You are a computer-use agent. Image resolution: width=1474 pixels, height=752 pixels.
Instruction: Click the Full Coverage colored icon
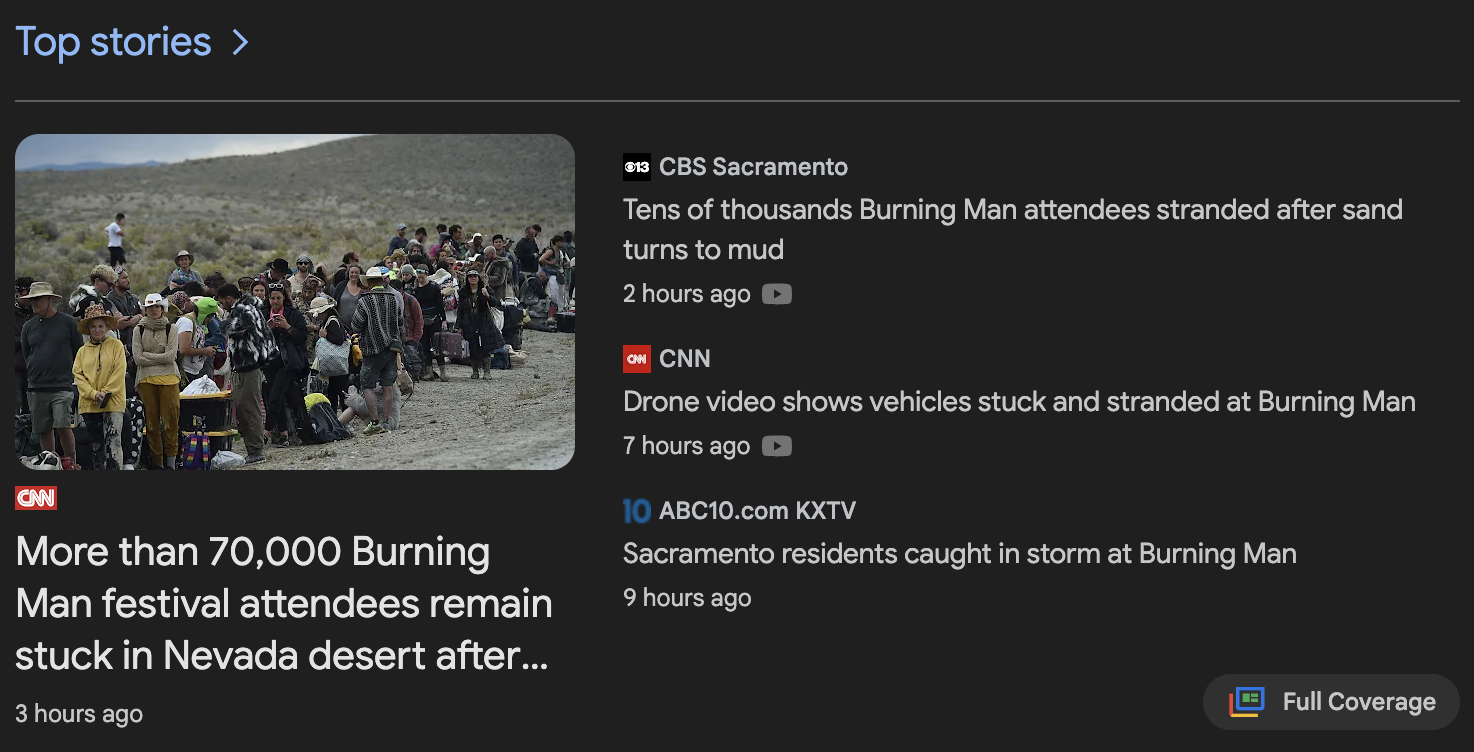1248,702
